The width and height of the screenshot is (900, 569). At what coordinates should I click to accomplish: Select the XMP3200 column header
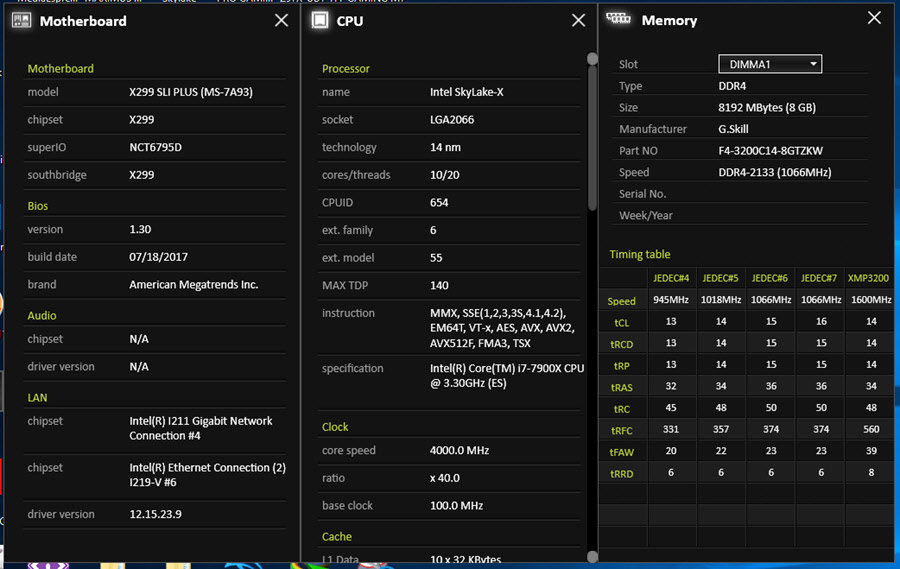pos(869,278)
